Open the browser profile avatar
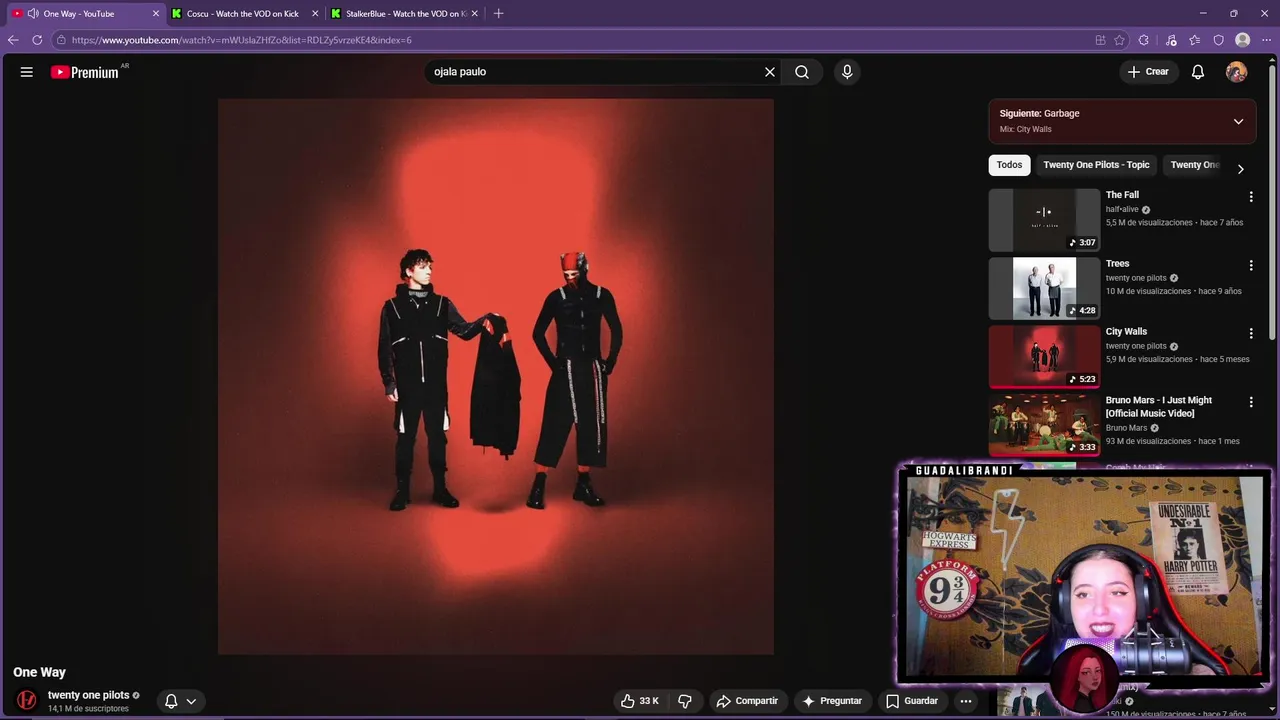 coord(1243,40)
